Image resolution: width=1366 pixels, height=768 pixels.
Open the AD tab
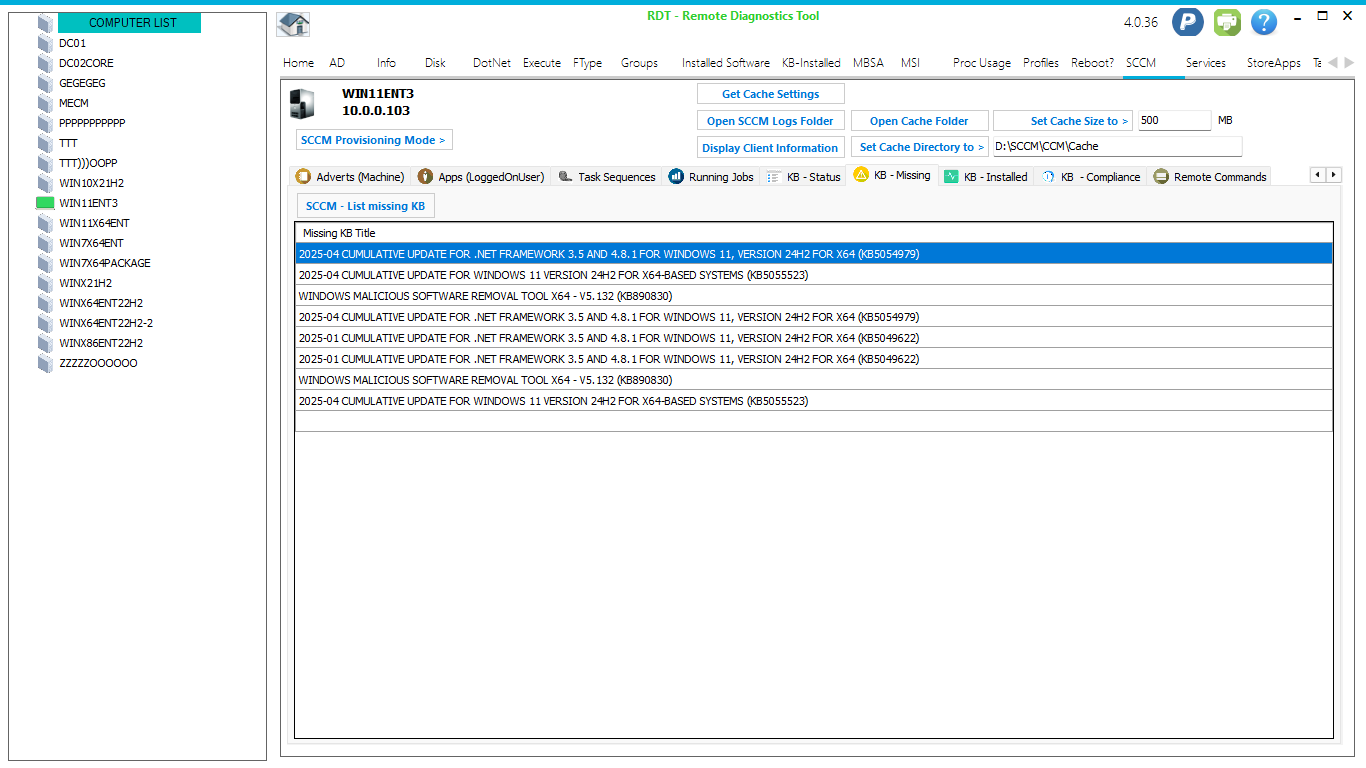(337, 62)
